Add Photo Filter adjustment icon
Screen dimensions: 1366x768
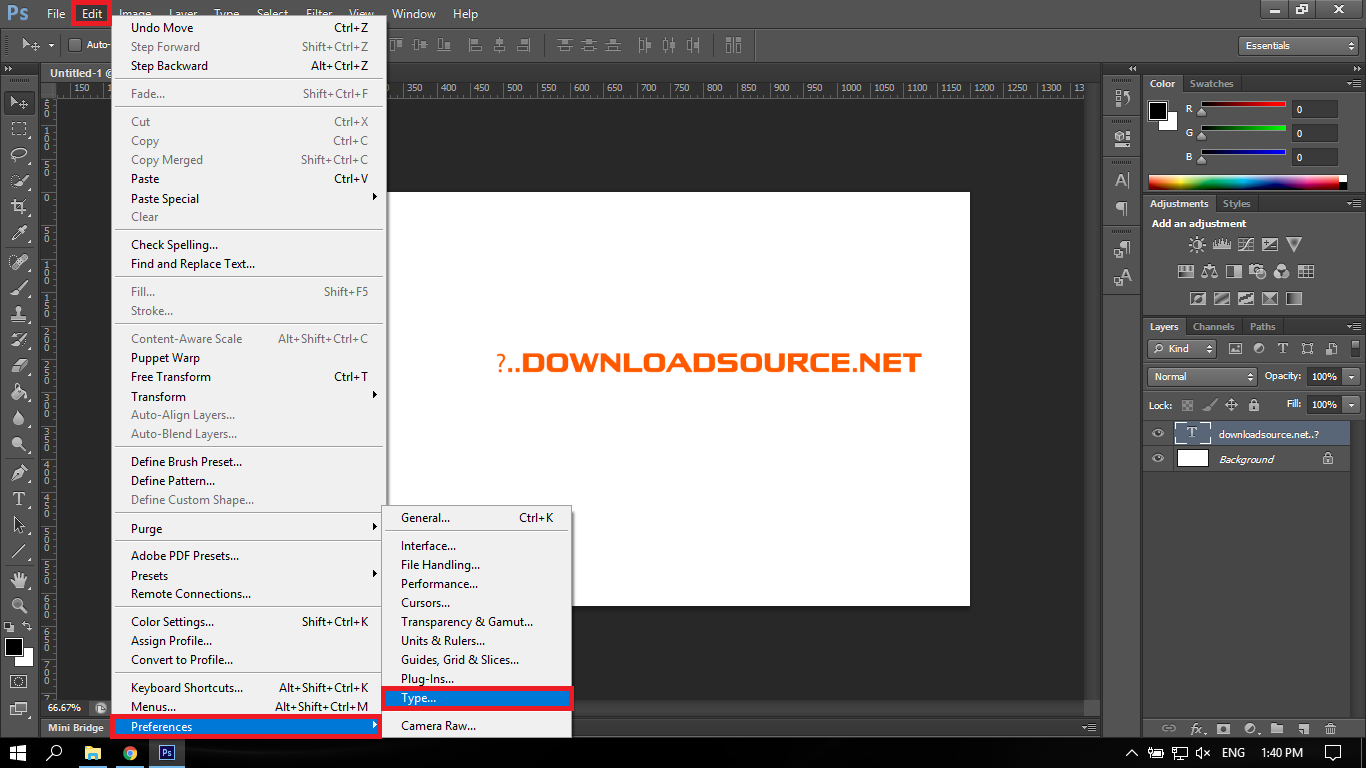click(1258, 271)
